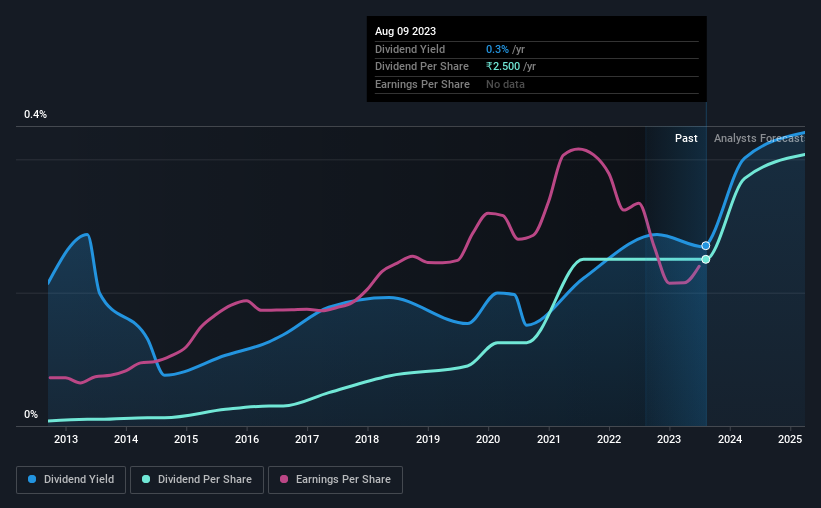Toggle the Dividend Per Share legend button

pos(197,480)
